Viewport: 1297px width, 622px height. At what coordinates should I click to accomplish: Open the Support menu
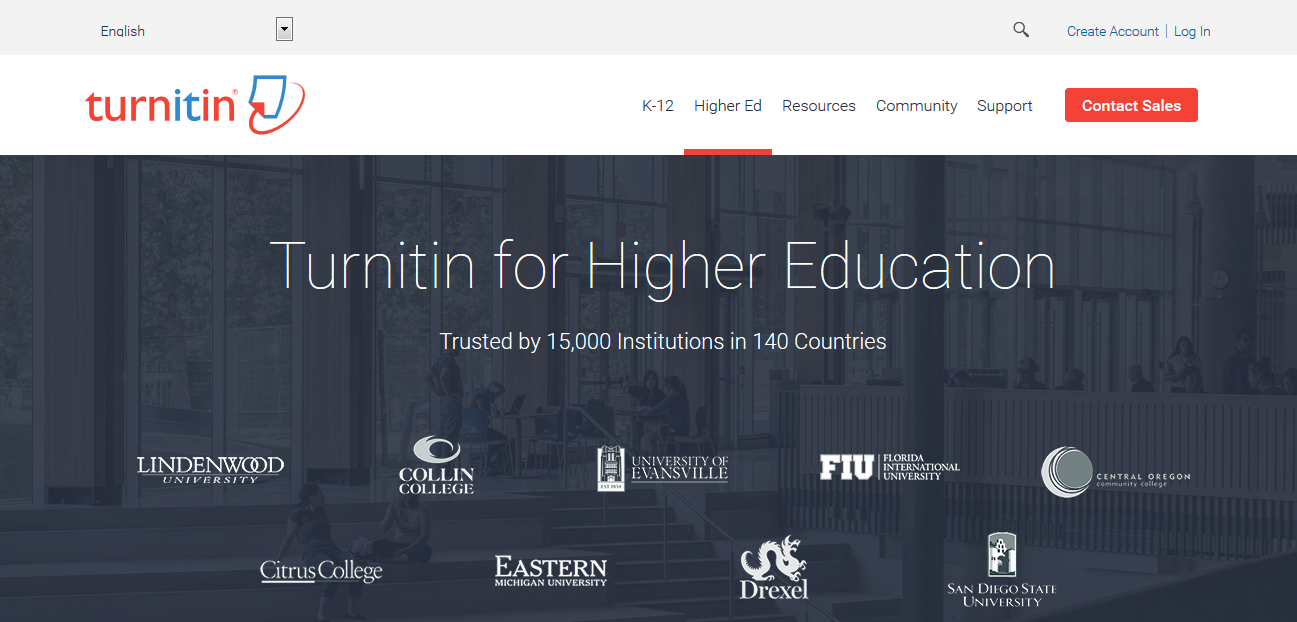tap(1005, 106)
